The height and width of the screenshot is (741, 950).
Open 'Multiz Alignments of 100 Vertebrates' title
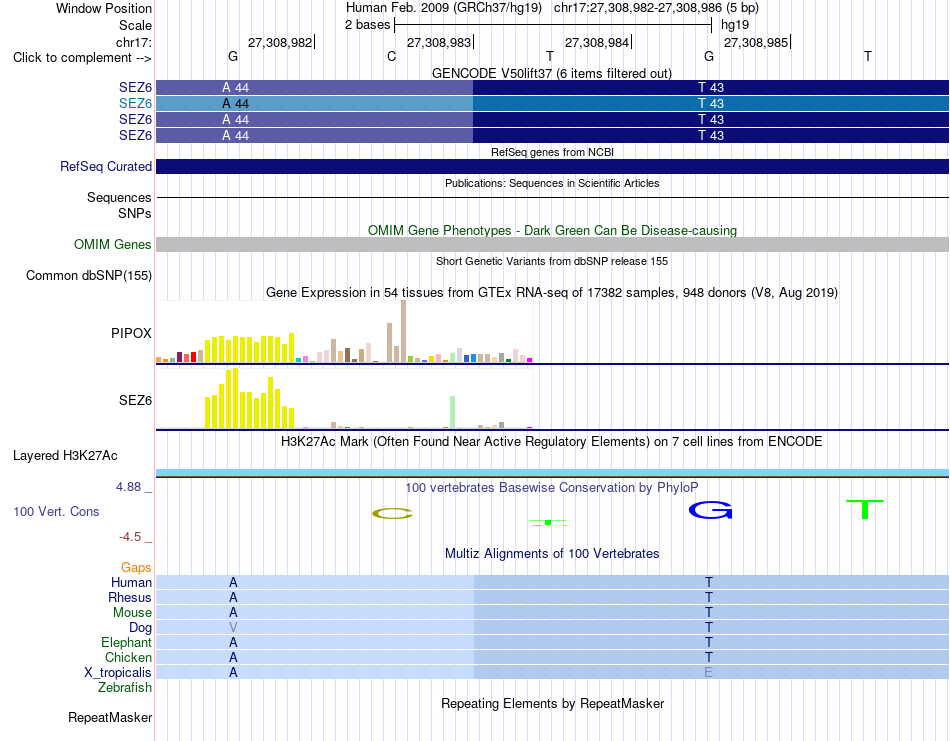pyautogui.click(x=552, y=553)
